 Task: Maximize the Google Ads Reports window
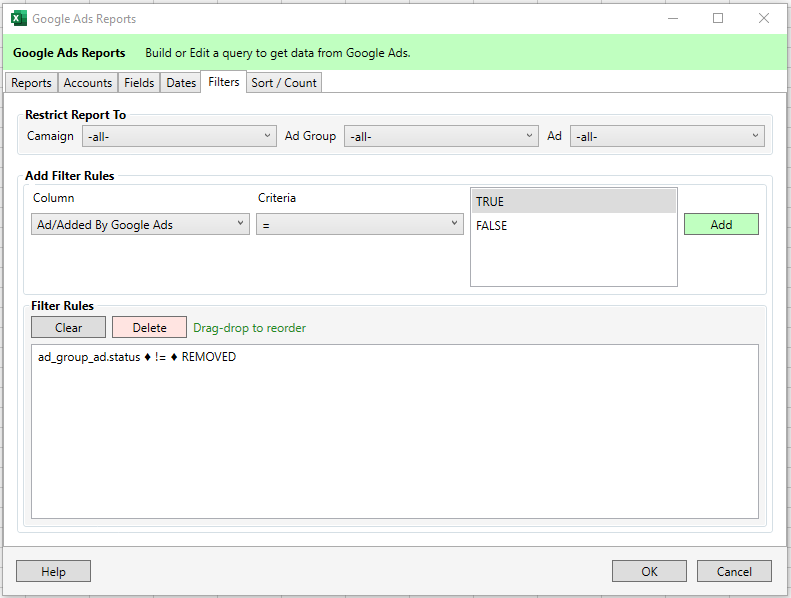click(x=718, y=19)
